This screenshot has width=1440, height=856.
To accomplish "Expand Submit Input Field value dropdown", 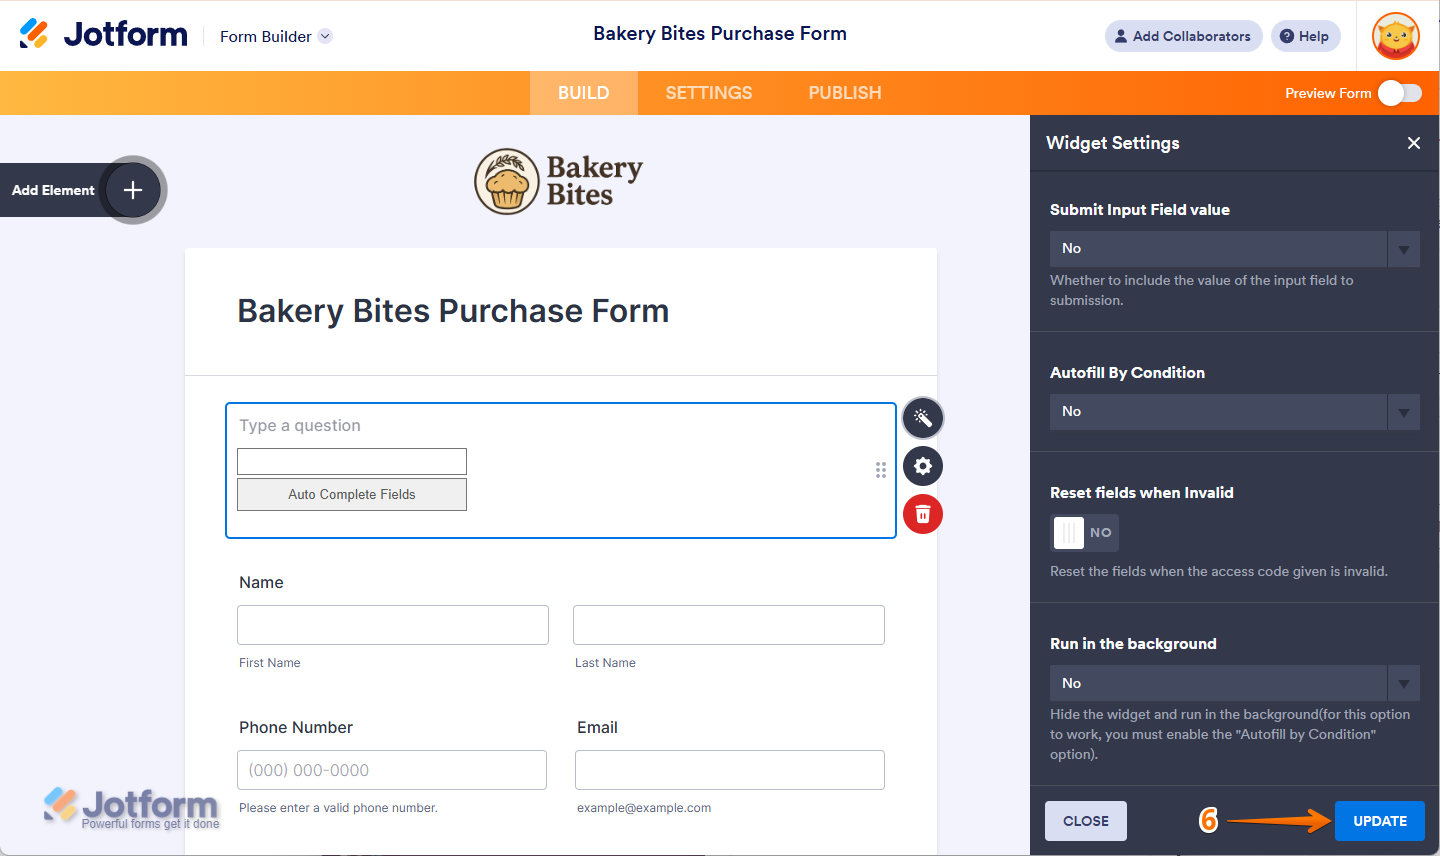I will [x=1234, y=249].
